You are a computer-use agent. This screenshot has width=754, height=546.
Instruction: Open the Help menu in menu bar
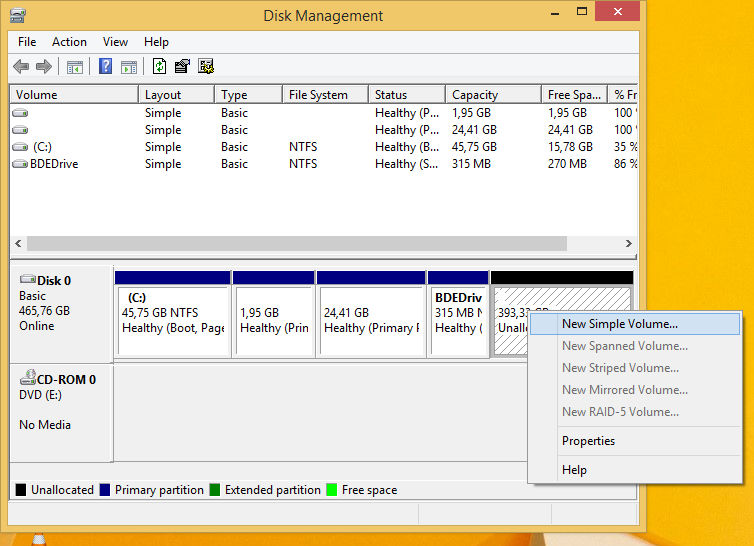point(156,42)
